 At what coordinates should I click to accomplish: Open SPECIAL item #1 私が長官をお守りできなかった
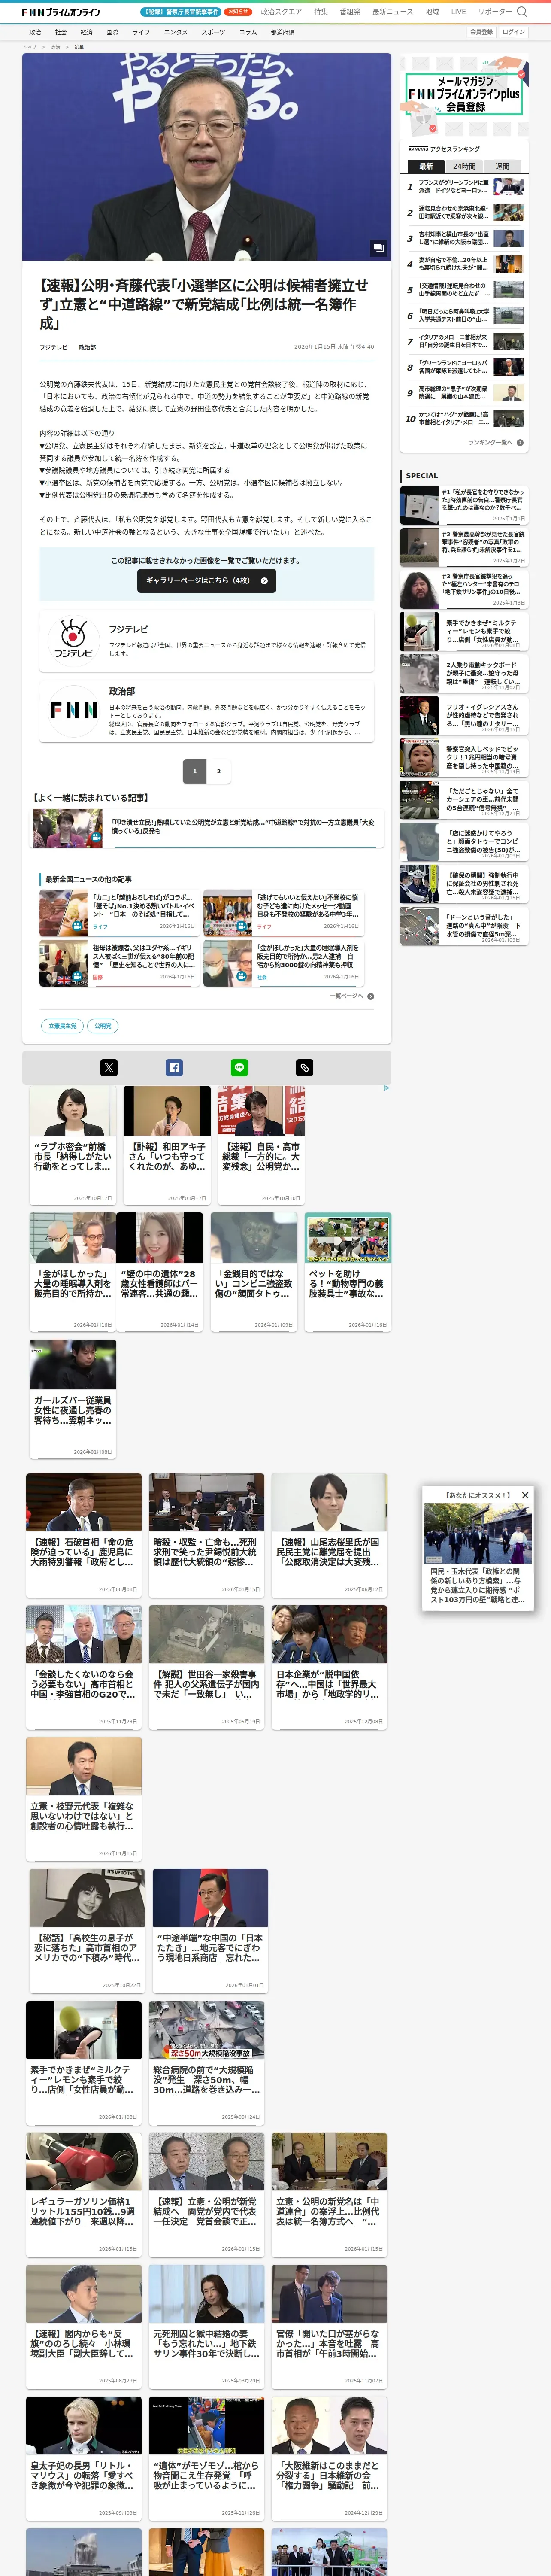(x=464, y=504)
